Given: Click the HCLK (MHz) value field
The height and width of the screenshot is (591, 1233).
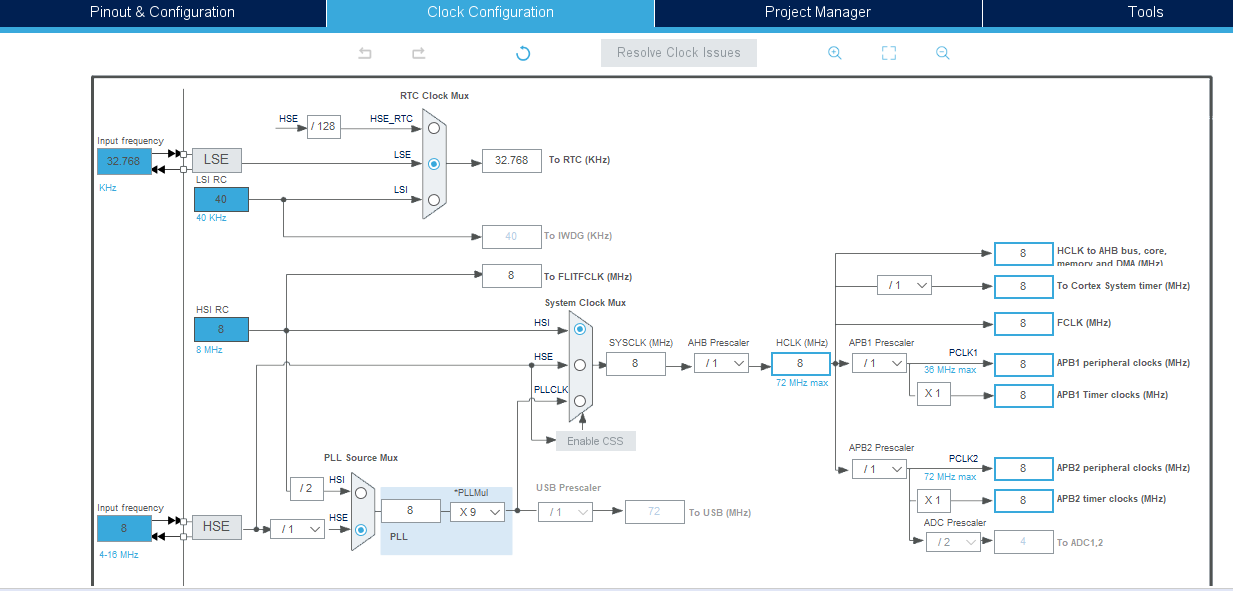Looking at the screenshot, I should pos(801,364).
